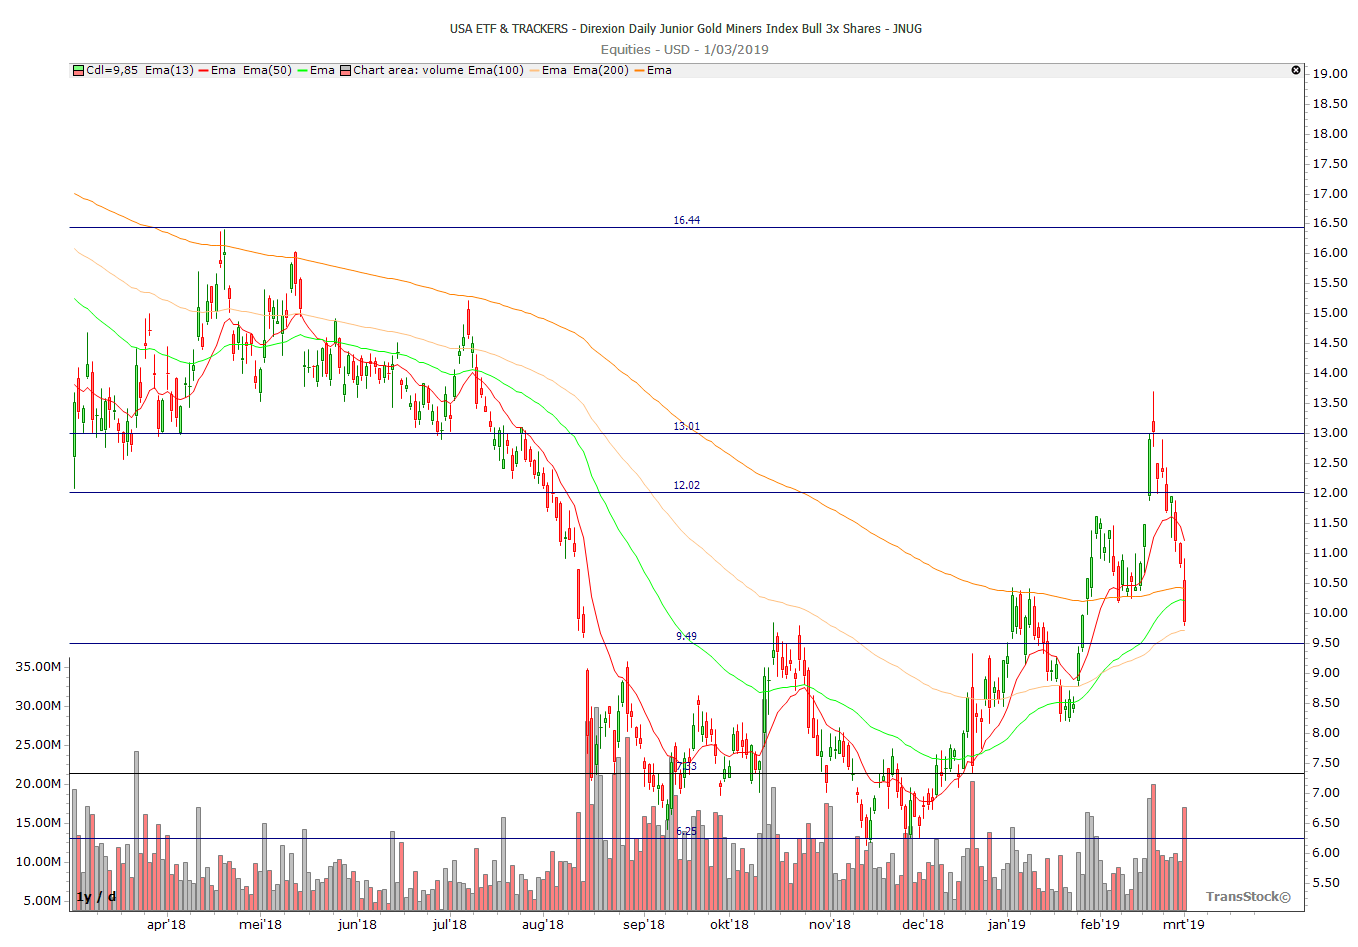Click the 16.44 horizontal level label
Screen dimensions: 1358x947
[x=686, y=220]
